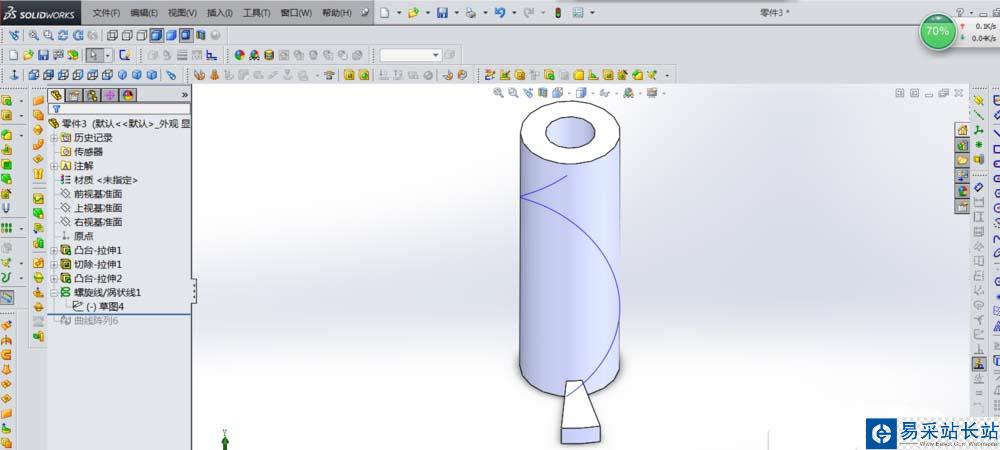This screenshot has width=1000, height=450.
Task: Click the Extruded Cut icon on the left toolbar
Action: click(7, 115)
